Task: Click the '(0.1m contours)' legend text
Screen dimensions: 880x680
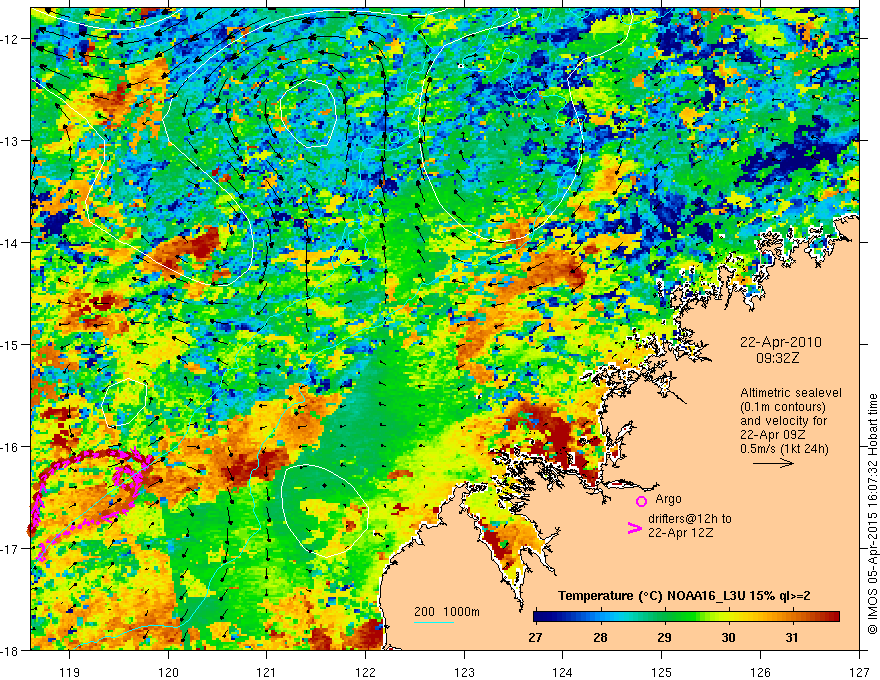Action: (x=783, y=407)
